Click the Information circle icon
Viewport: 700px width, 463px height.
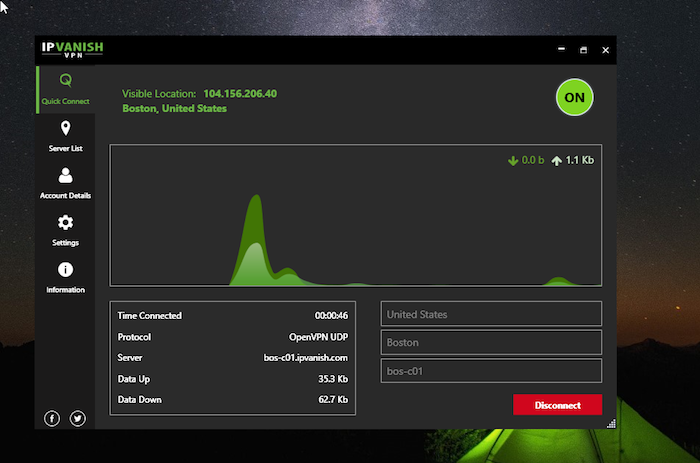point(66,270)
